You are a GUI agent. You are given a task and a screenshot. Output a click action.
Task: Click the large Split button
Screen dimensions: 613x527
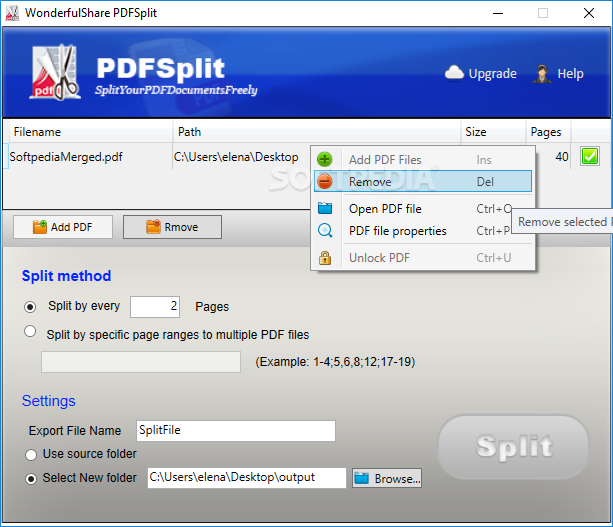pyautogui.click(x=513, y=447)
